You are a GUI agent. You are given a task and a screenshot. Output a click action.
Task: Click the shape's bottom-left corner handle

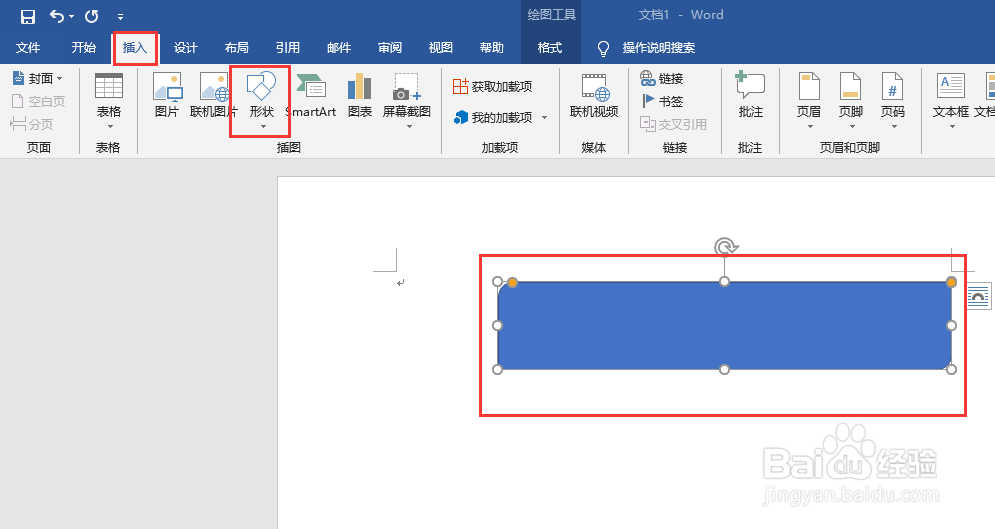pos(498,369)
